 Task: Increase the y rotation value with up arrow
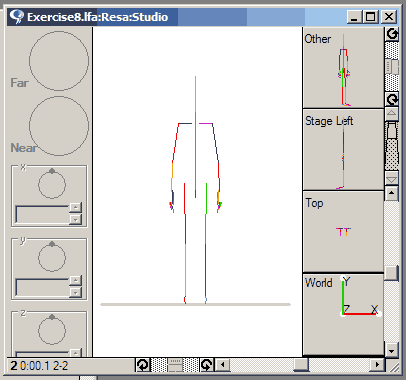pyautogui.click(x=76, y=280)
